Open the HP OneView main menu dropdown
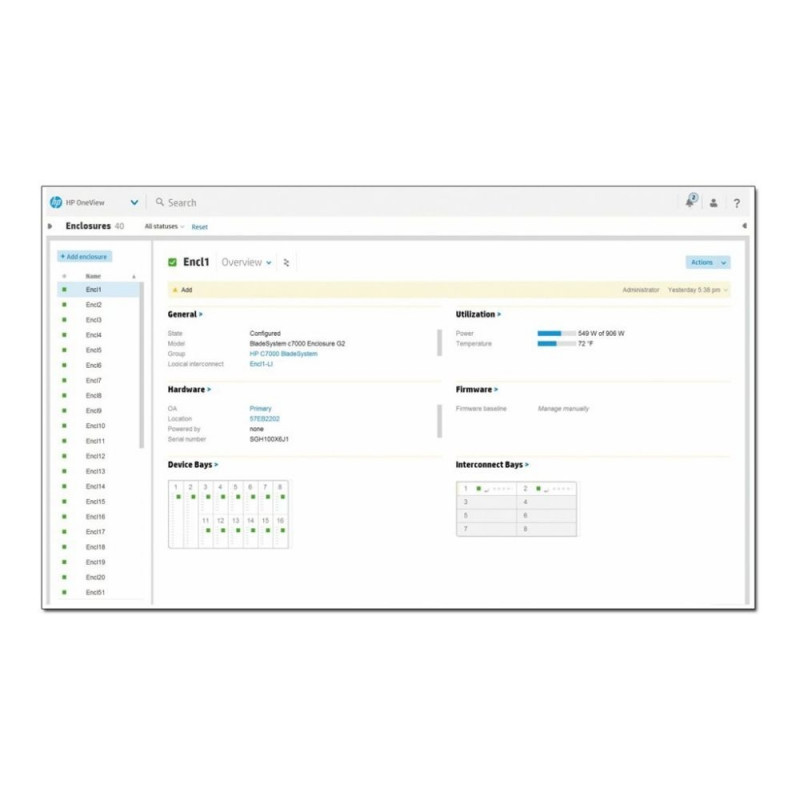The height and width of the screenshot is (800, 800). 134,202
